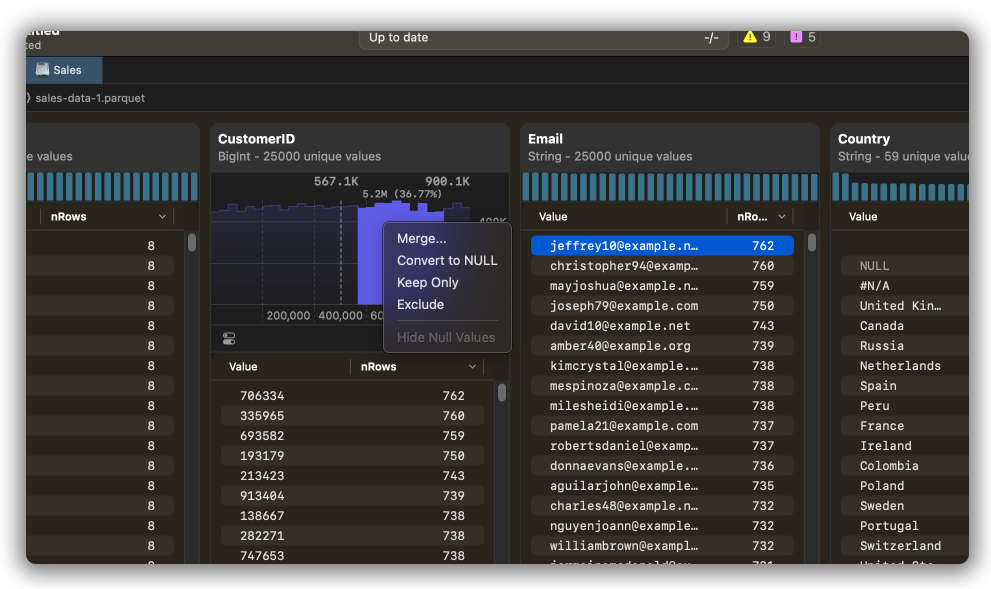Viewport: 991px width, 589px height.
Task: Click the Country column header title
Action: point(863,139)
